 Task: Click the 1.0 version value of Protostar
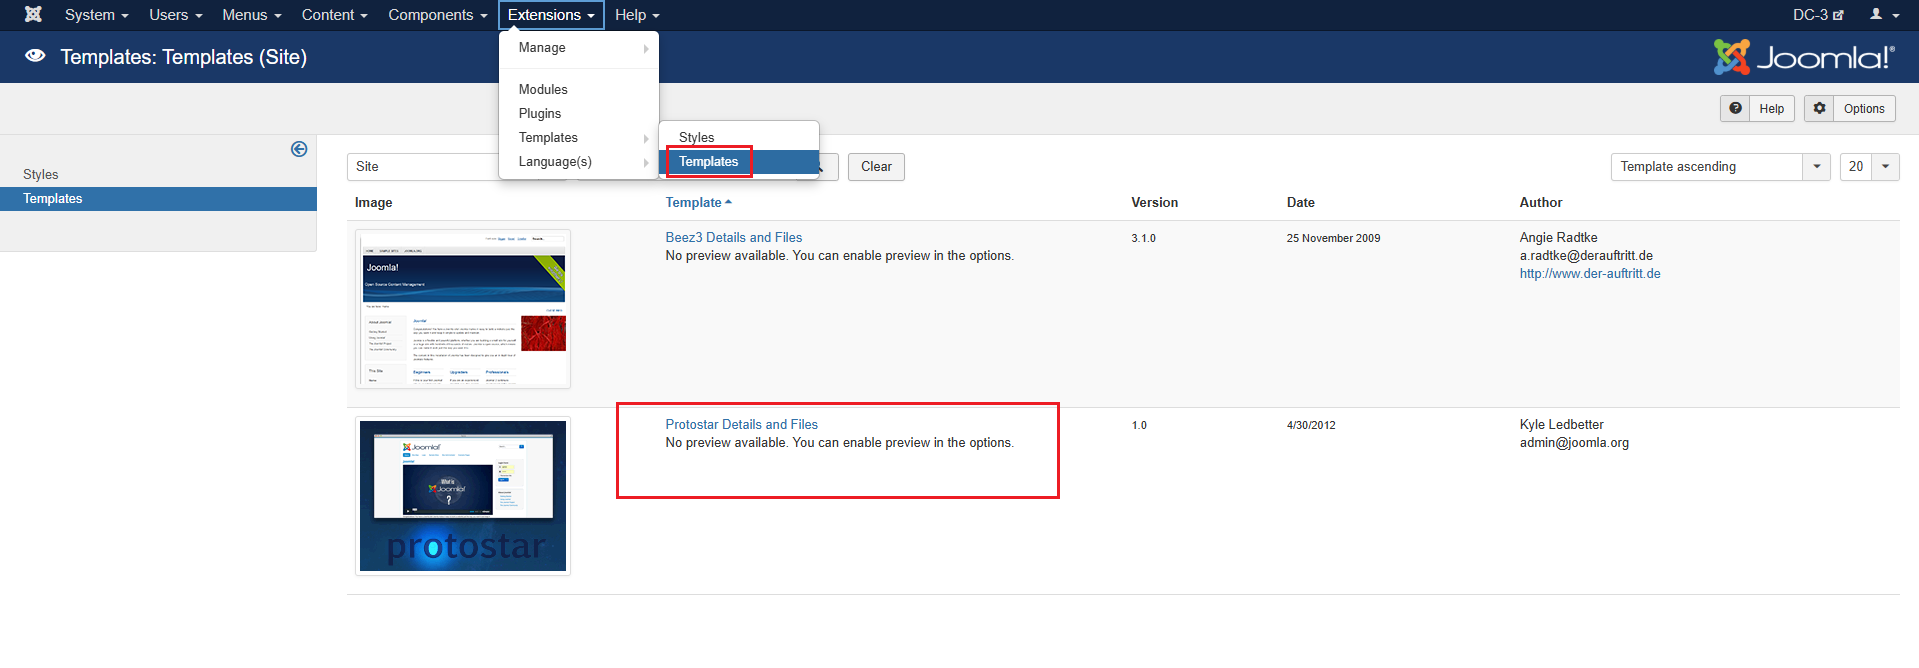[x=1139, y=425]
